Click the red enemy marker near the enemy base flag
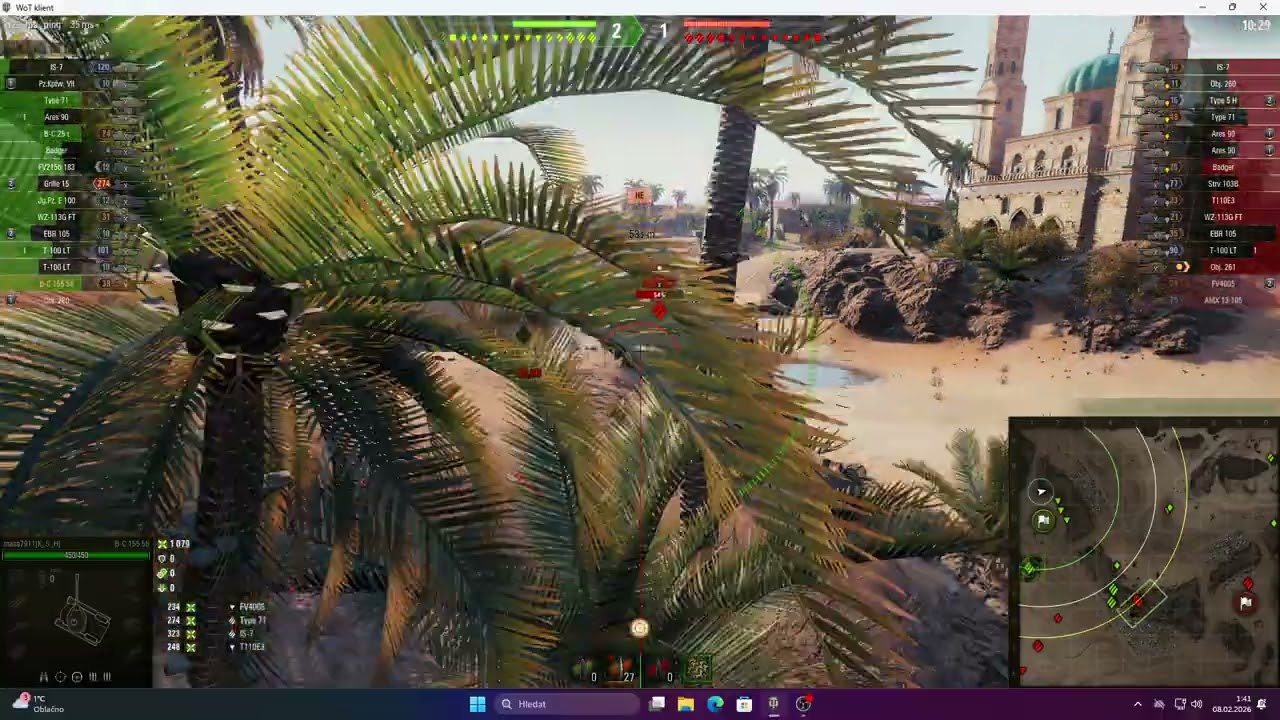Image resolution: width=1280 pixels, height=720 pixels. click(1248, 584)
